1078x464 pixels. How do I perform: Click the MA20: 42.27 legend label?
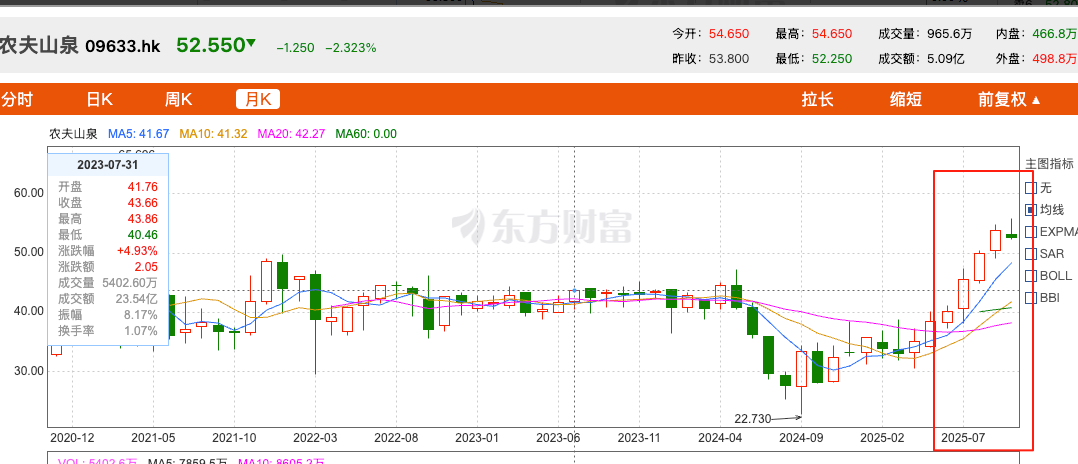[292, 134]
